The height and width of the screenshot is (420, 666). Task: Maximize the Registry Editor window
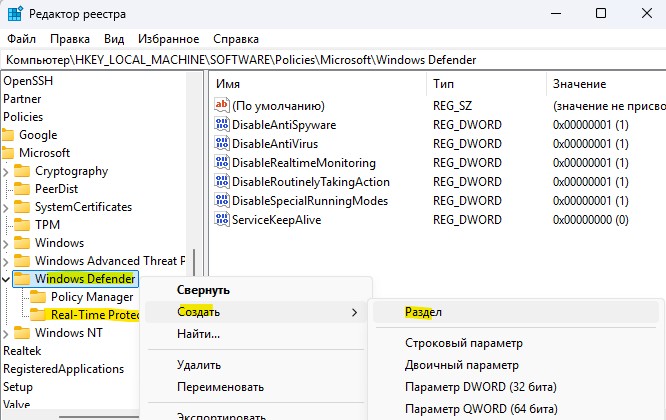(601, 14)
